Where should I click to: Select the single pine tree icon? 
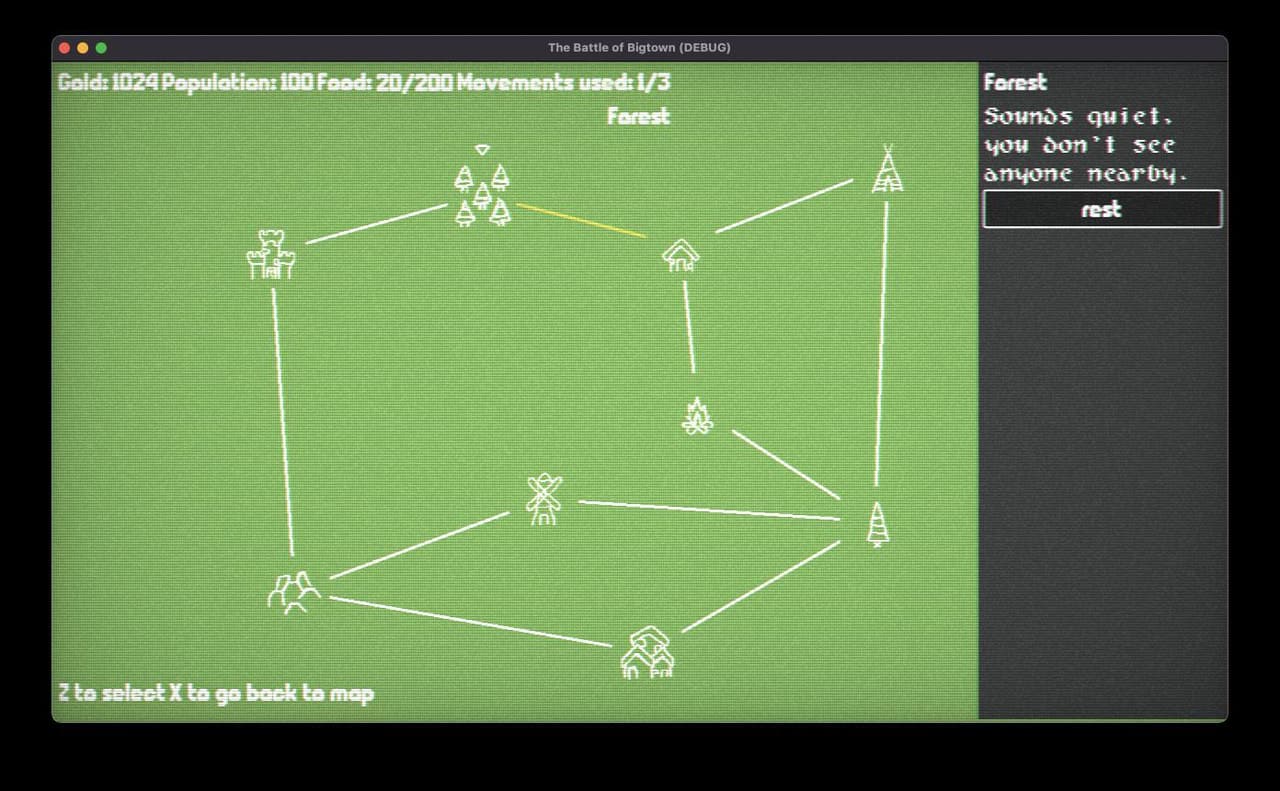[x=877, y=524]
